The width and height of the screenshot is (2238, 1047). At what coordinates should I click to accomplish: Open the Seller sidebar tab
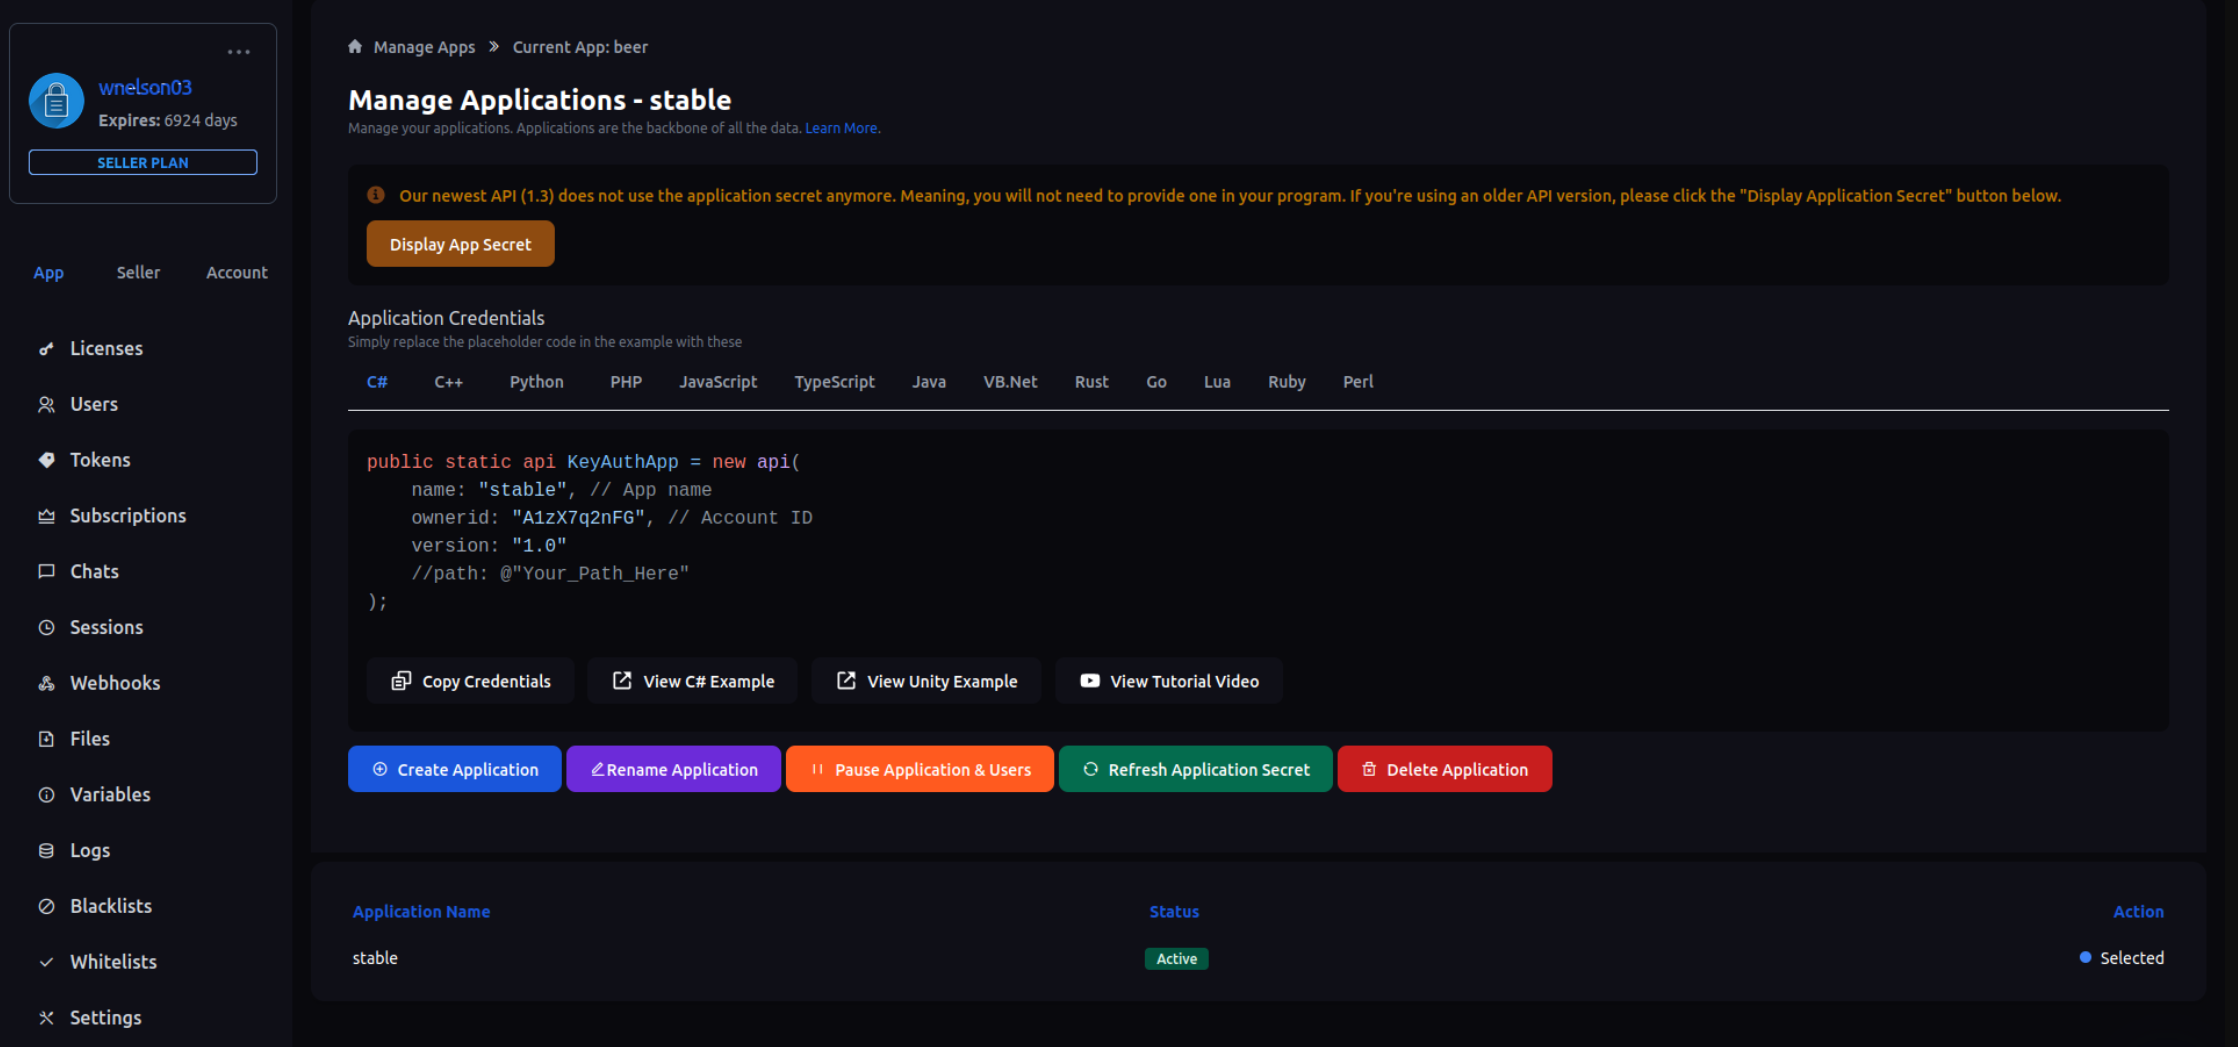138,273
